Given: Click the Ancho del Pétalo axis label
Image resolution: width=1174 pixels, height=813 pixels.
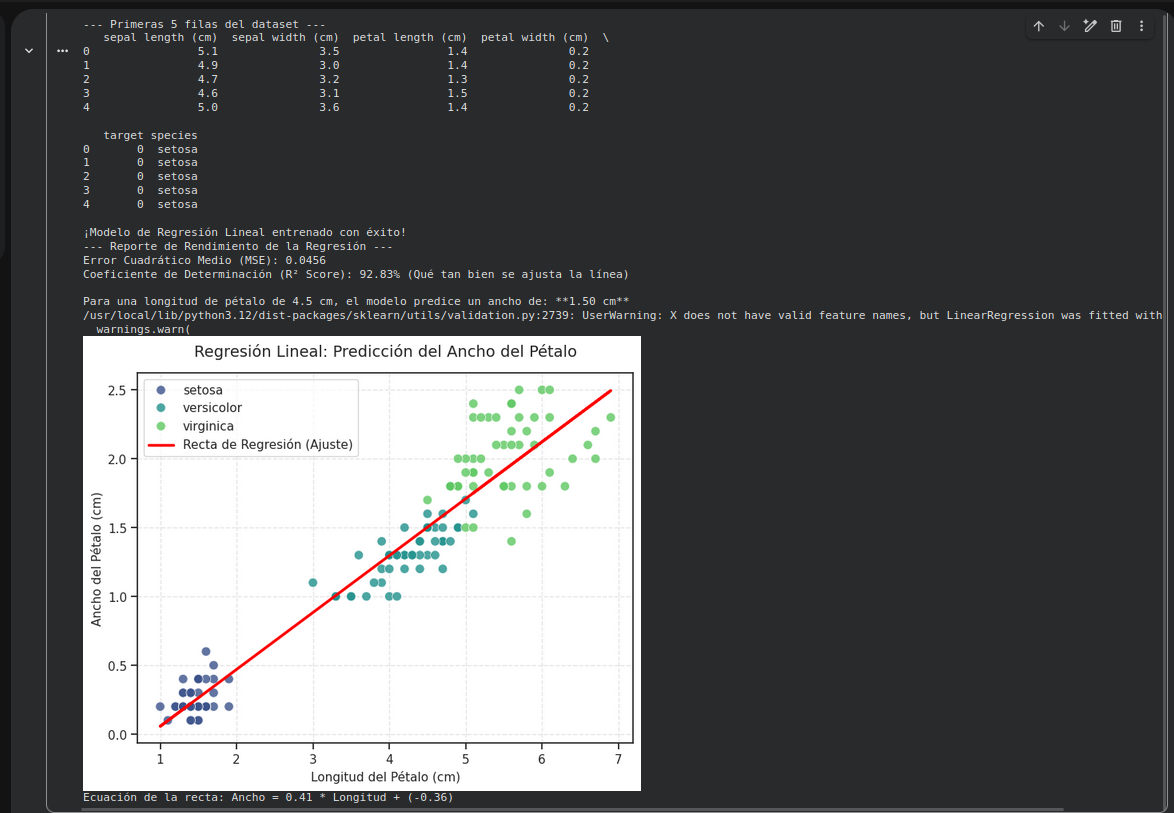Looking at the screenshot, I should (96, 558).
